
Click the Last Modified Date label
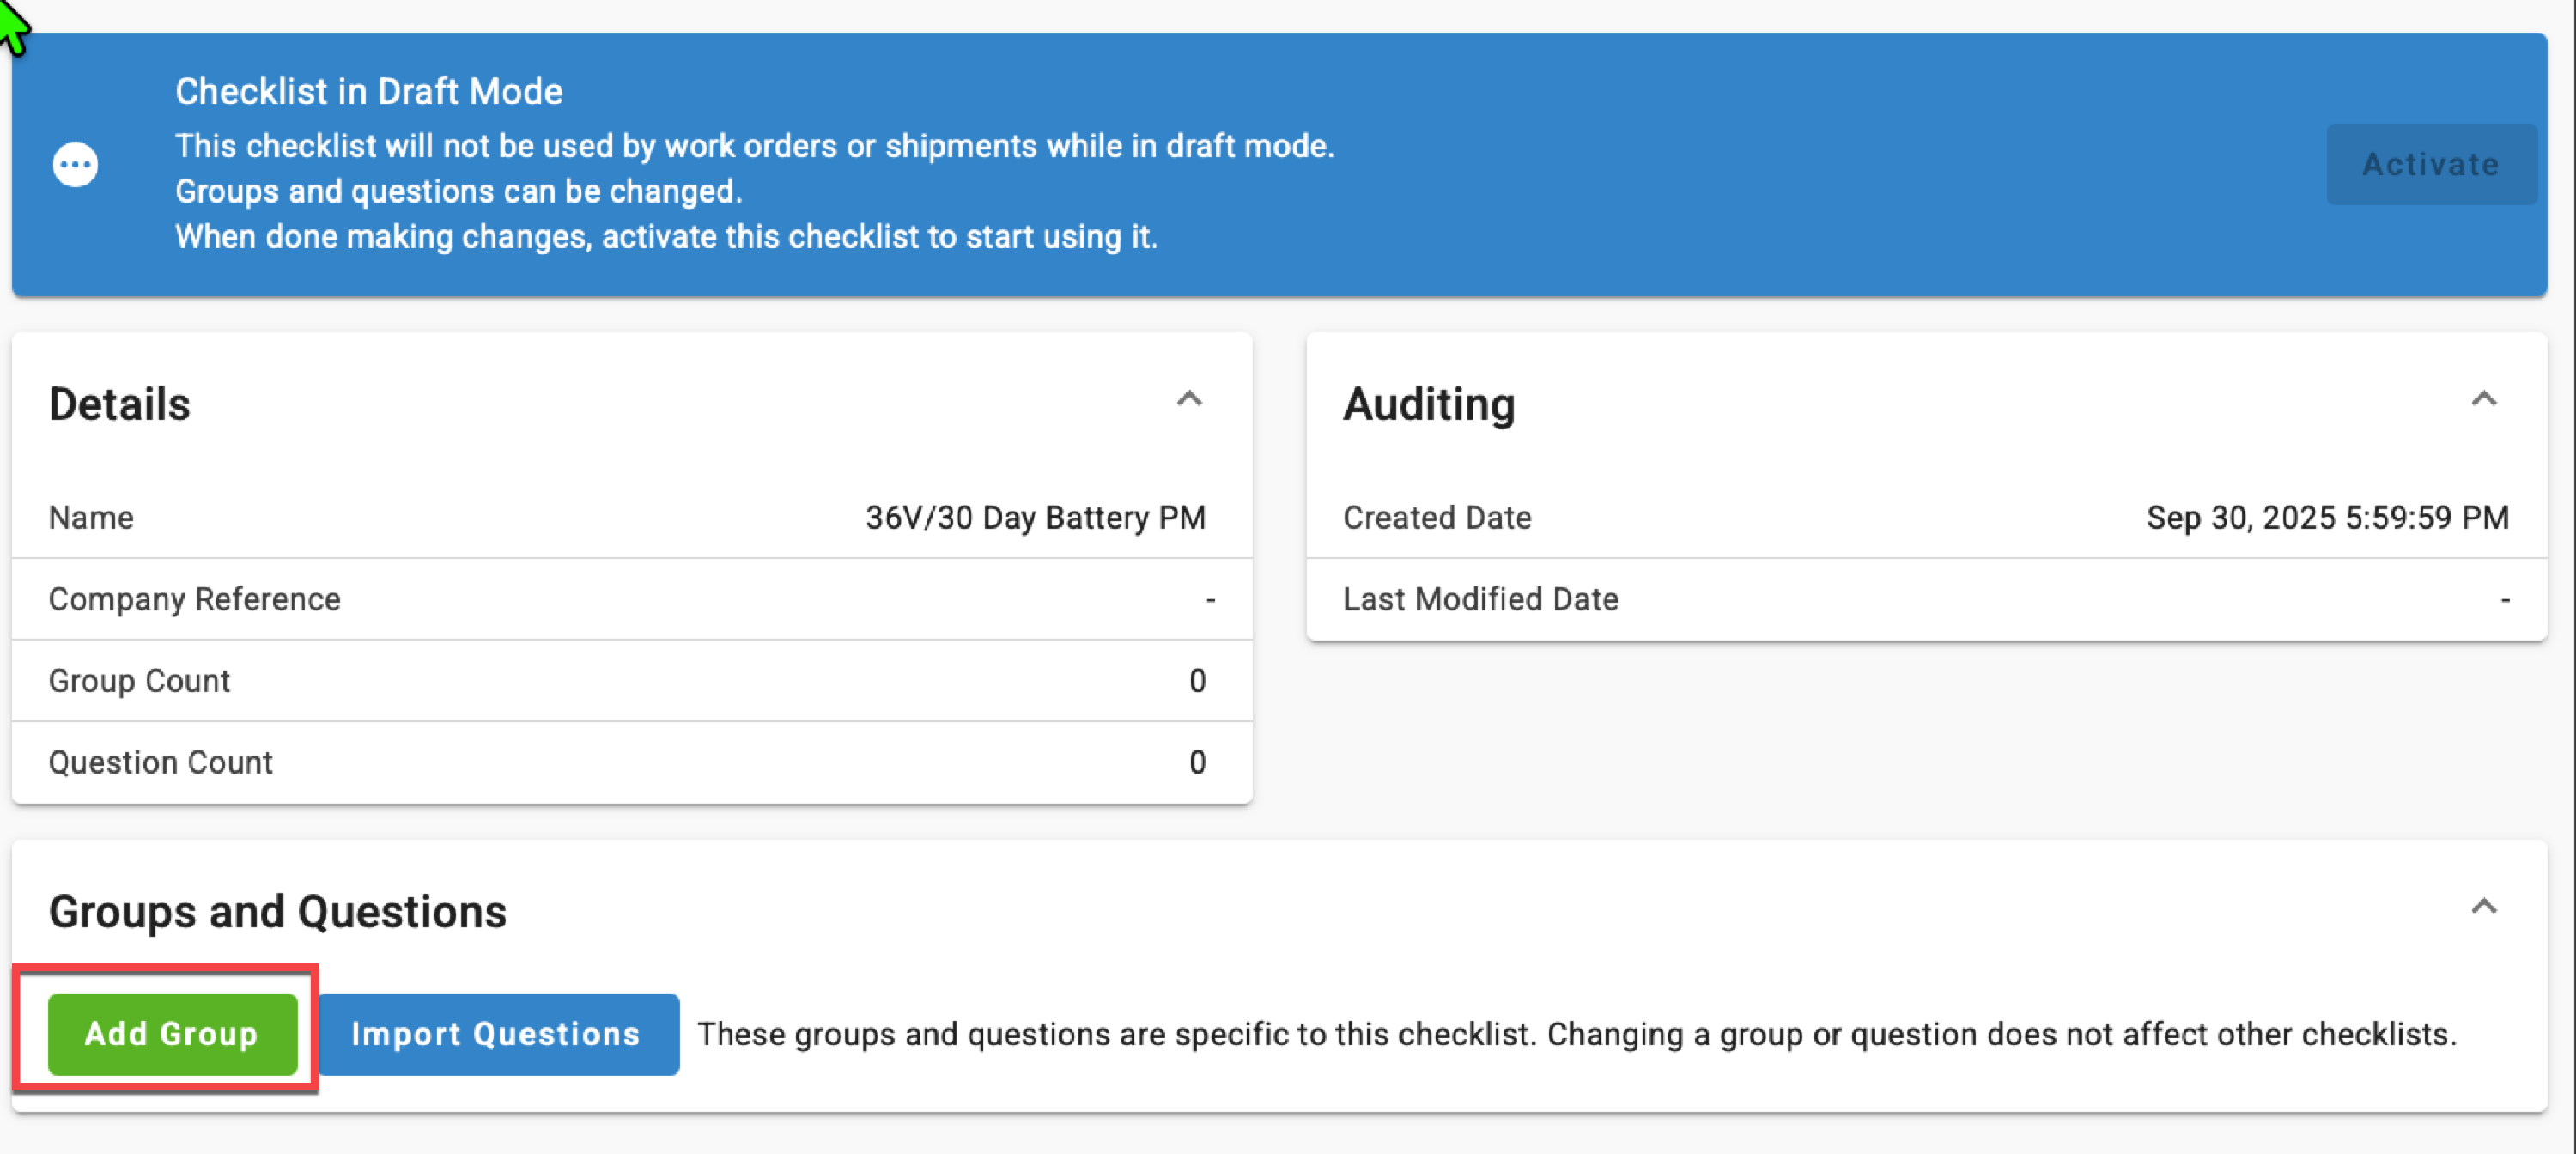pyautogui.click(x=1480, y=599)
